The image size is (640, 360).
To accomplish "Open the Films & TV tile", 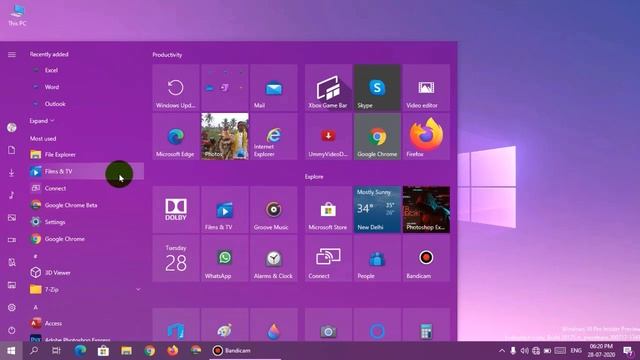I will coord(225,209).
